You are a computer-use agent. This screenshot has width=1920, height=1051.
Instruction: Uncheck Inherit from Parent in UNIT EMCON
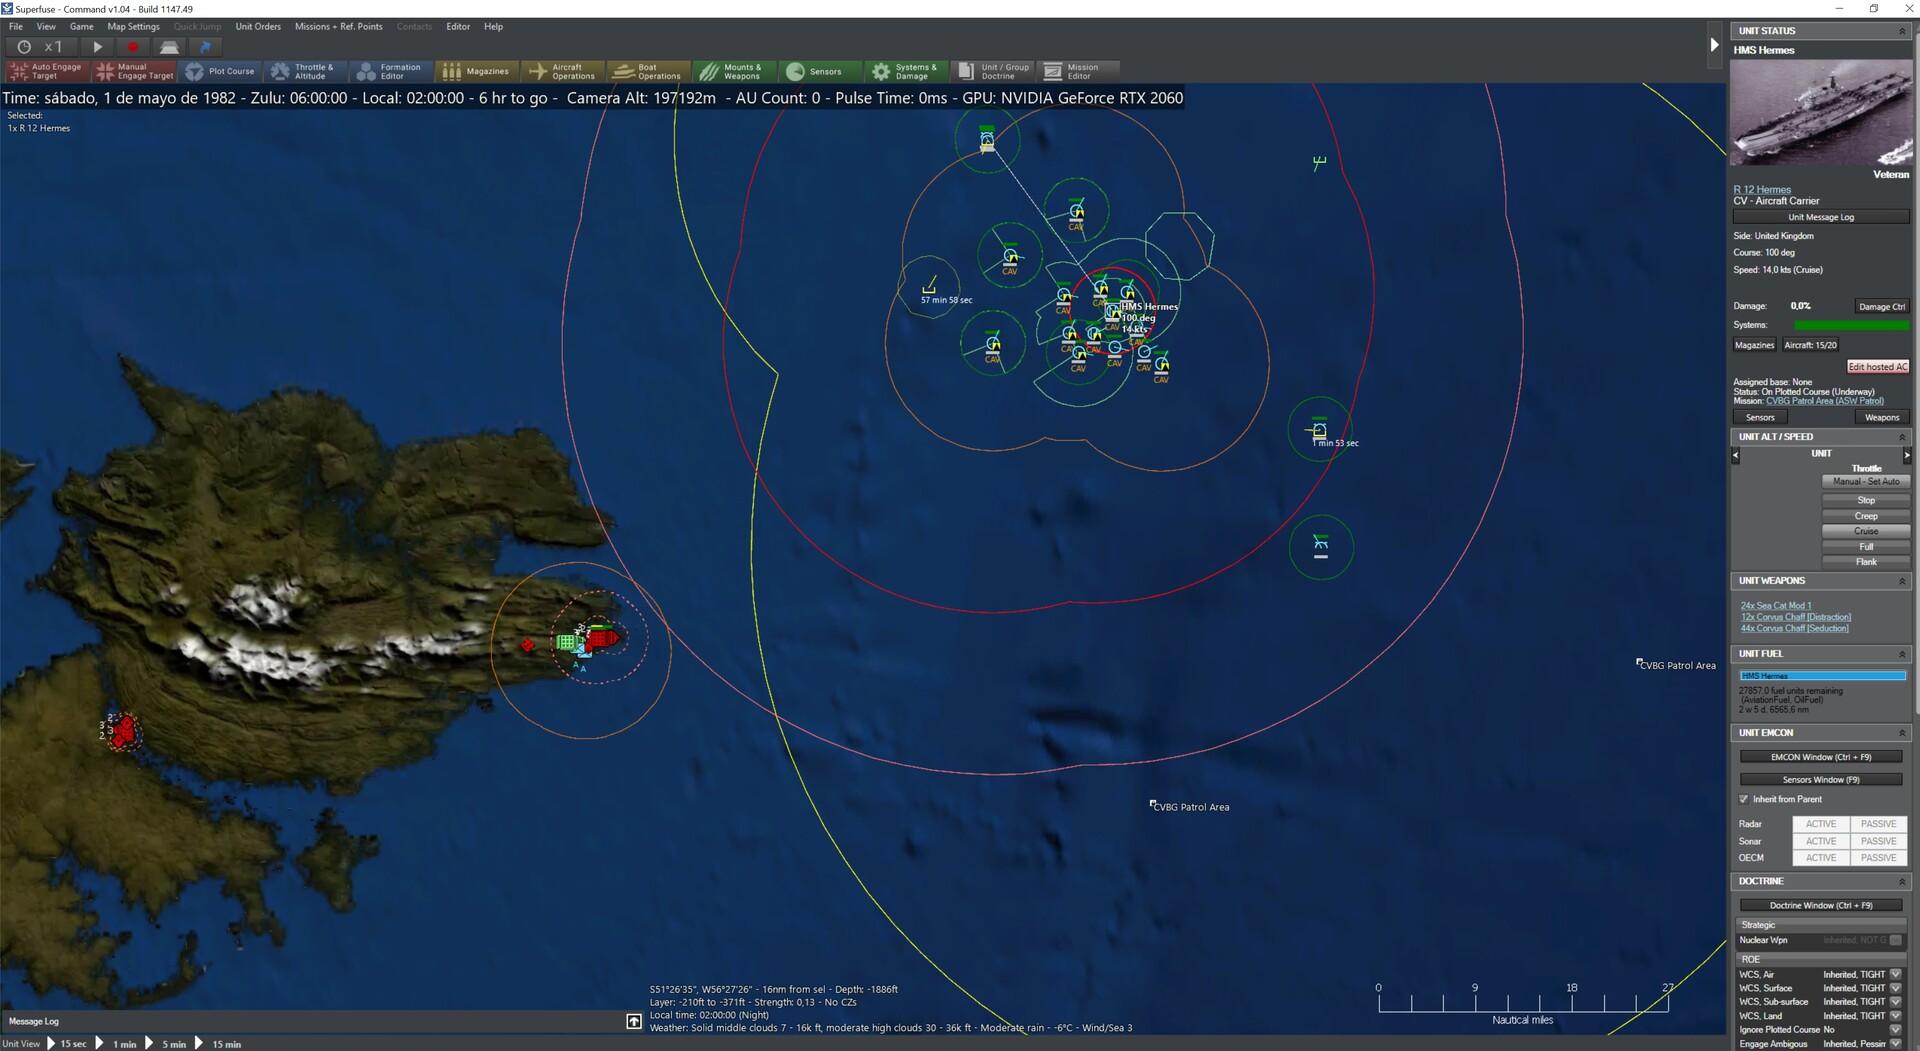point(1743,799)
